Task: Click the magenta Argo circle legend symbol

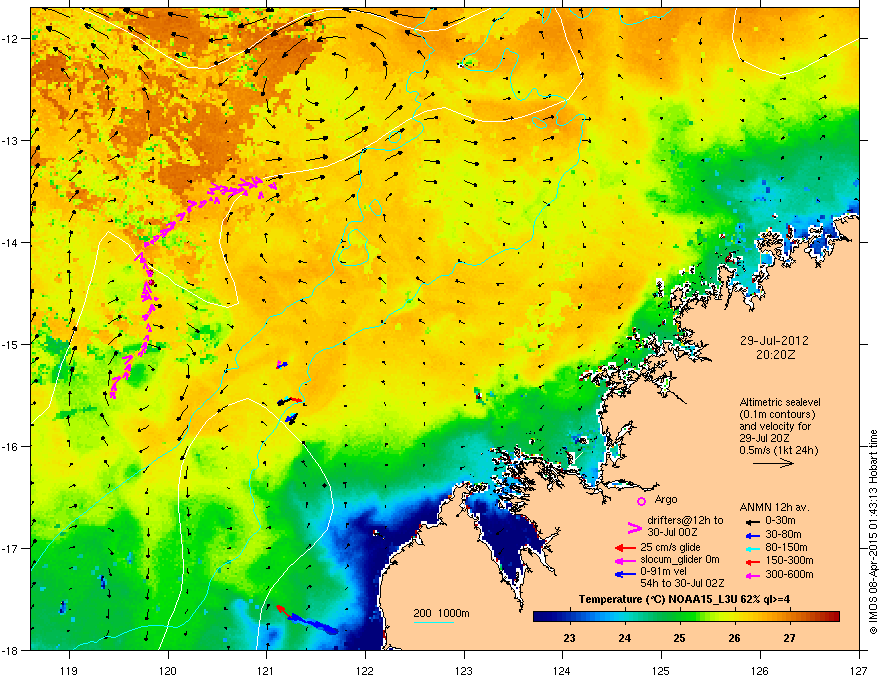Action: [641, 501]
